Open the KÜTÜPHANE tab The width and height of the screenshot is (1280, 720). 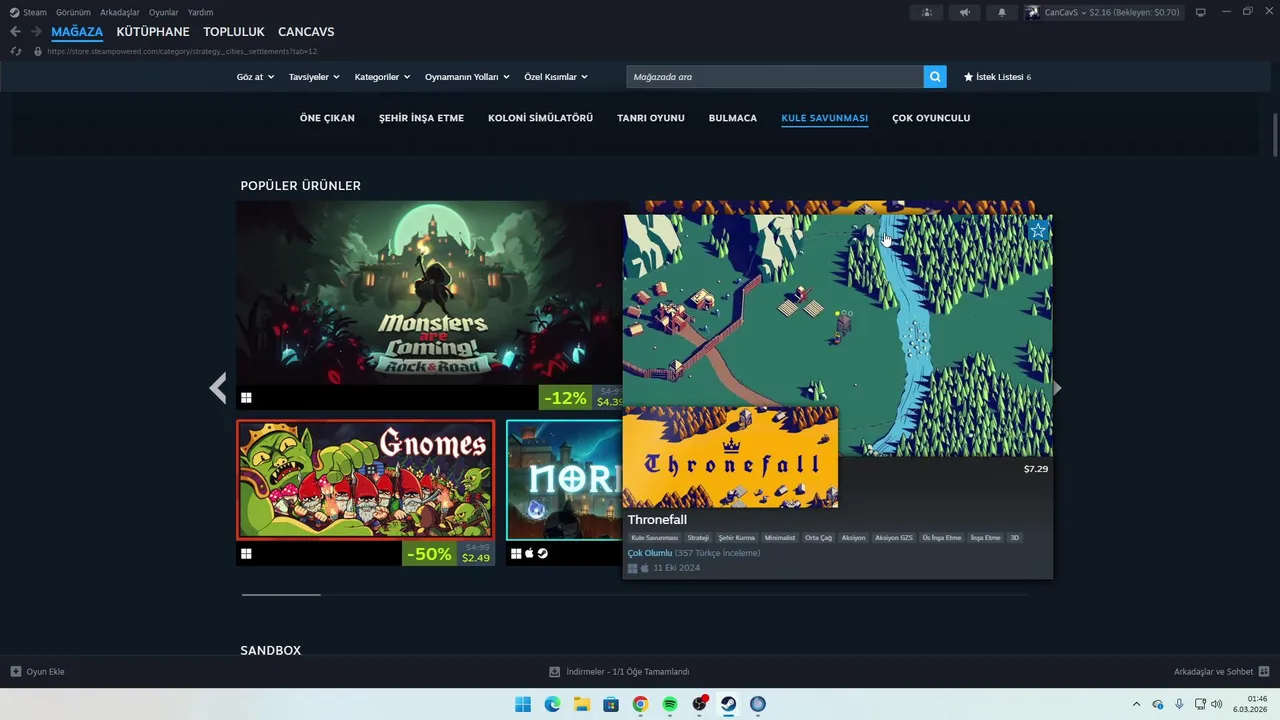click(x=153, y=32)
